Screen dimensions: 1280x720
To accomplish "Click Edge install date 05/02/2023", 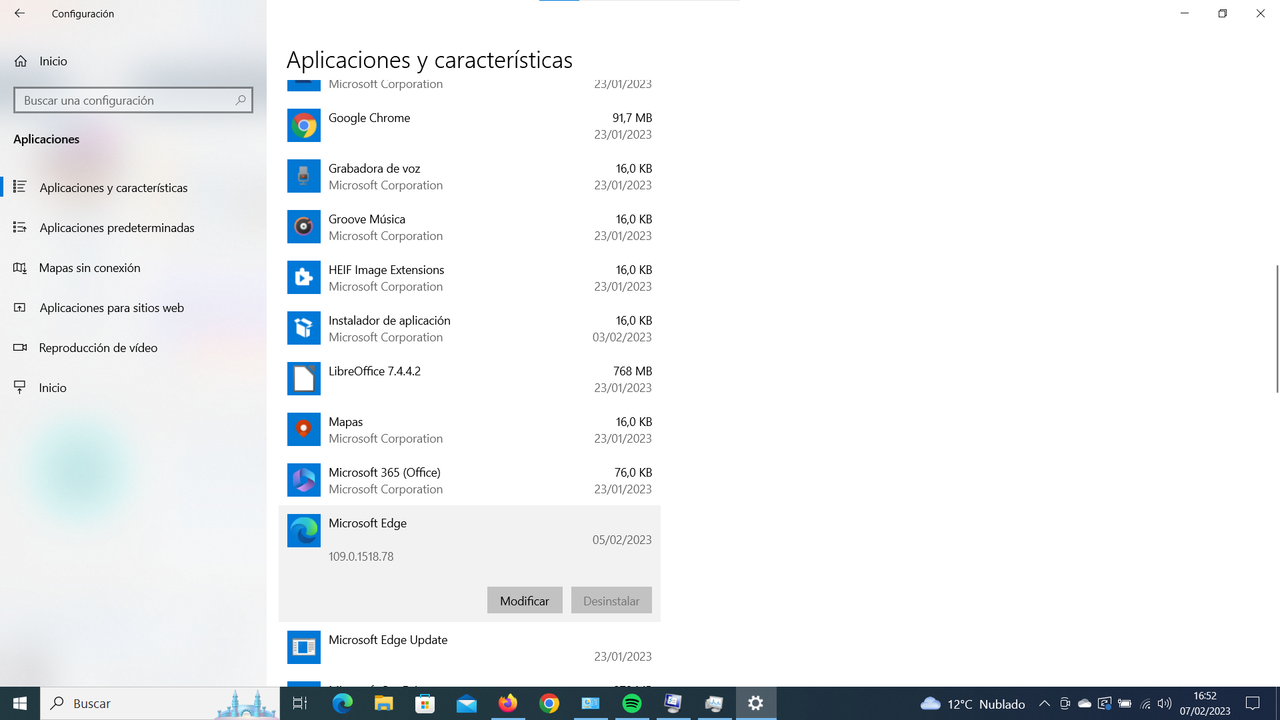I will [x=622, y=539].
